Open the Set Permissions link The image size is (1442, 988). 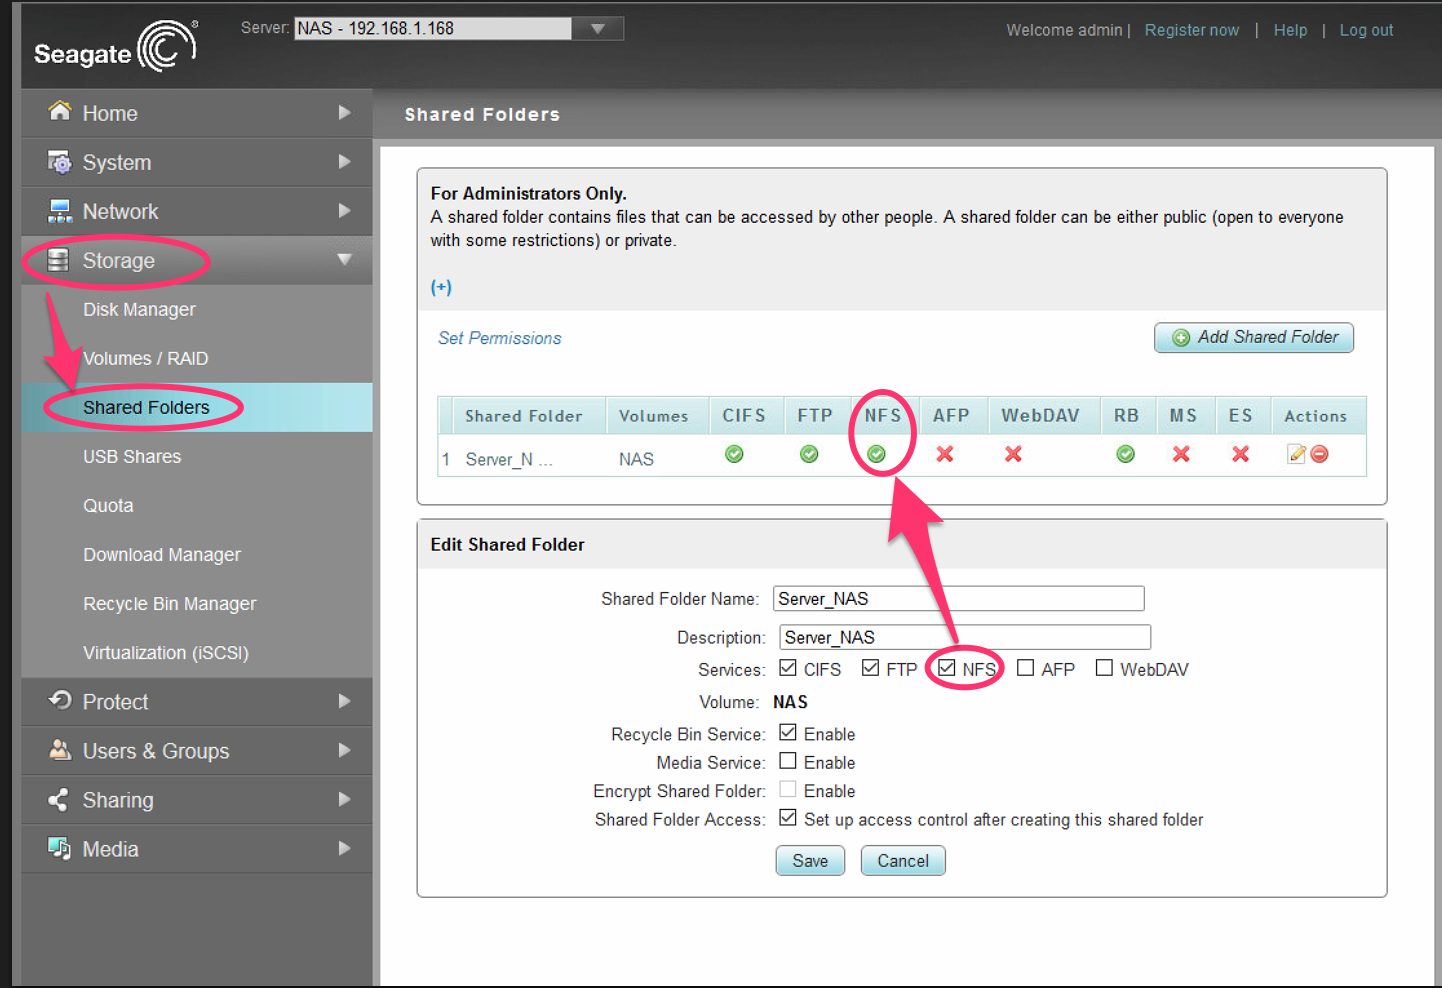499,338
